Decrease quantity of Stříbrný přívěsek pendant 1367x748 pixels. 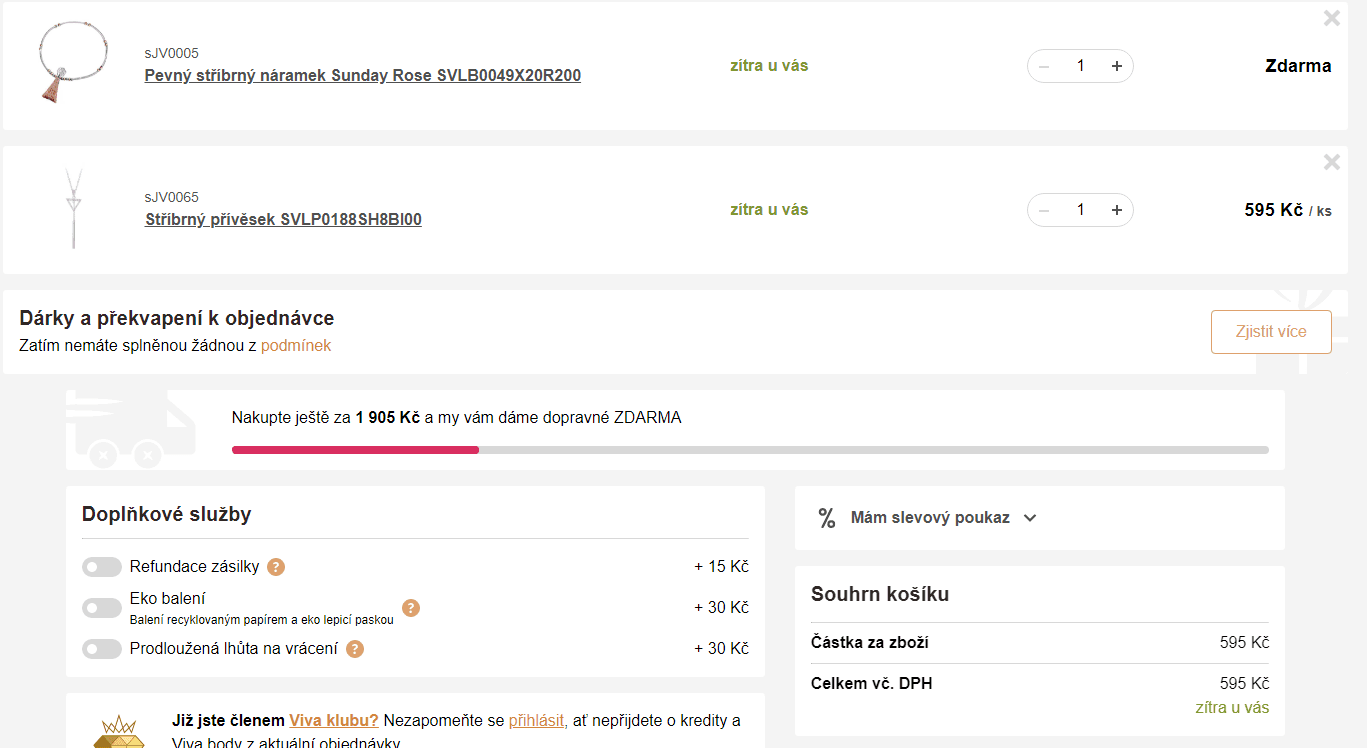1044,210
